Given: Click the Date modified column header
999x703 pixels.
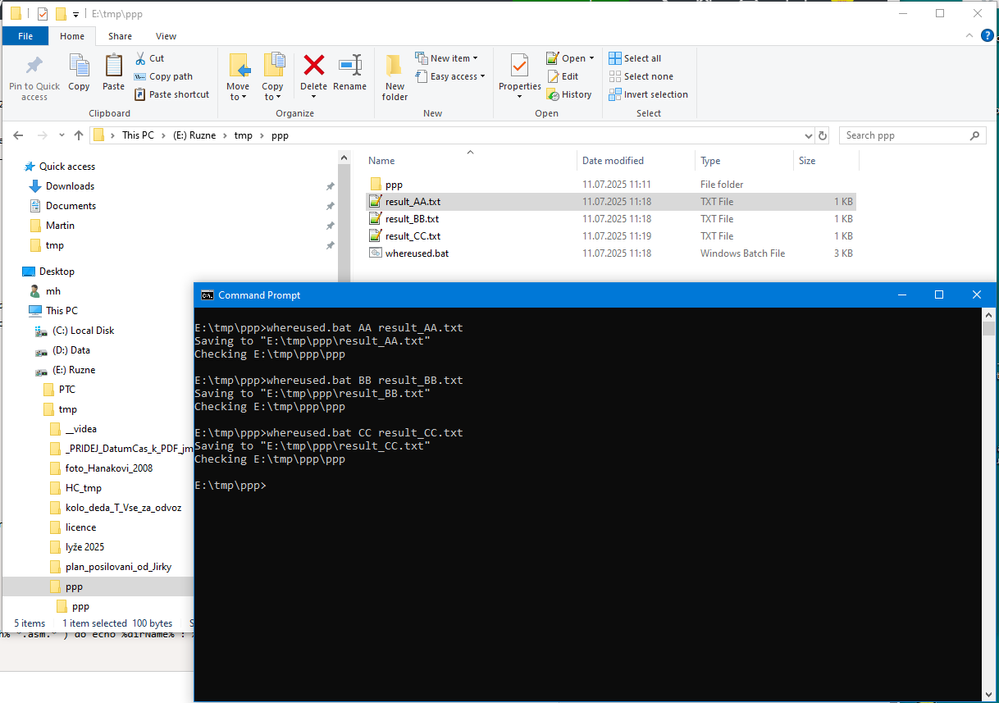Looking at the screenshot, I should [613, 161].
